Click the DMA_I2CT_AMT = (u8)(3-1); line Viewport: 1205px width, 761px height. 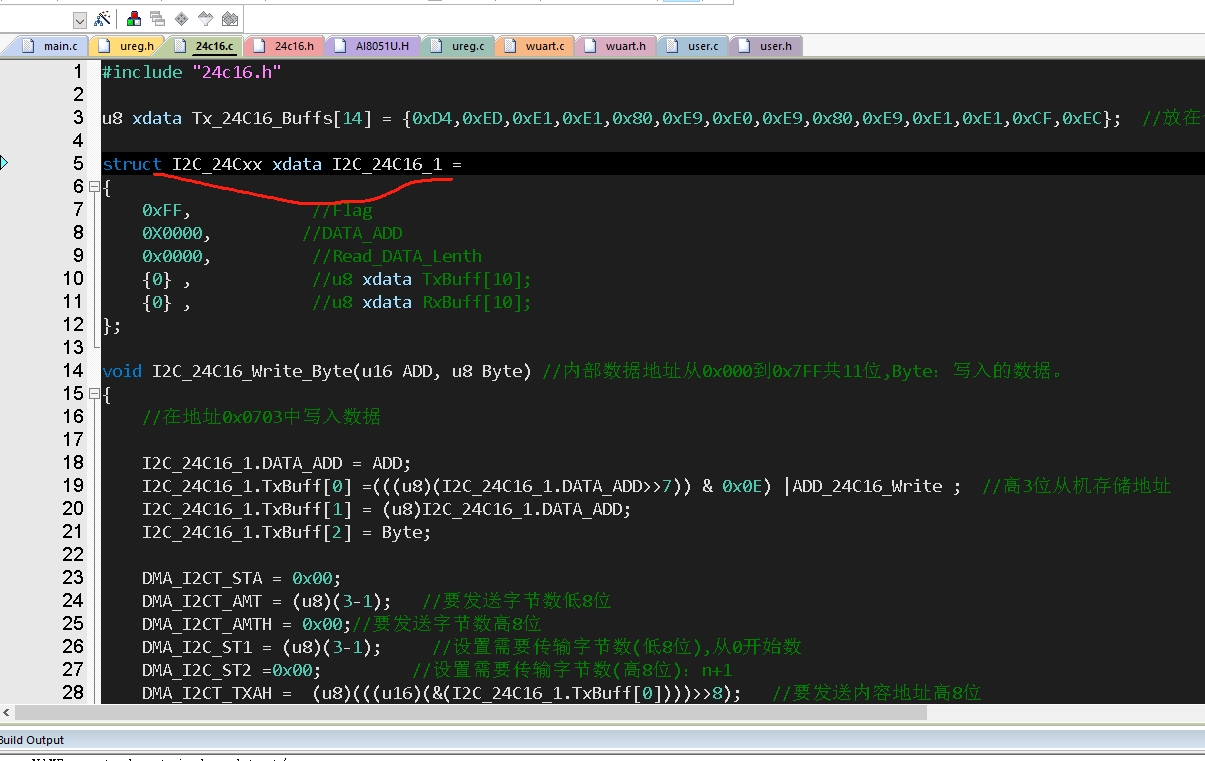[267, 601]
